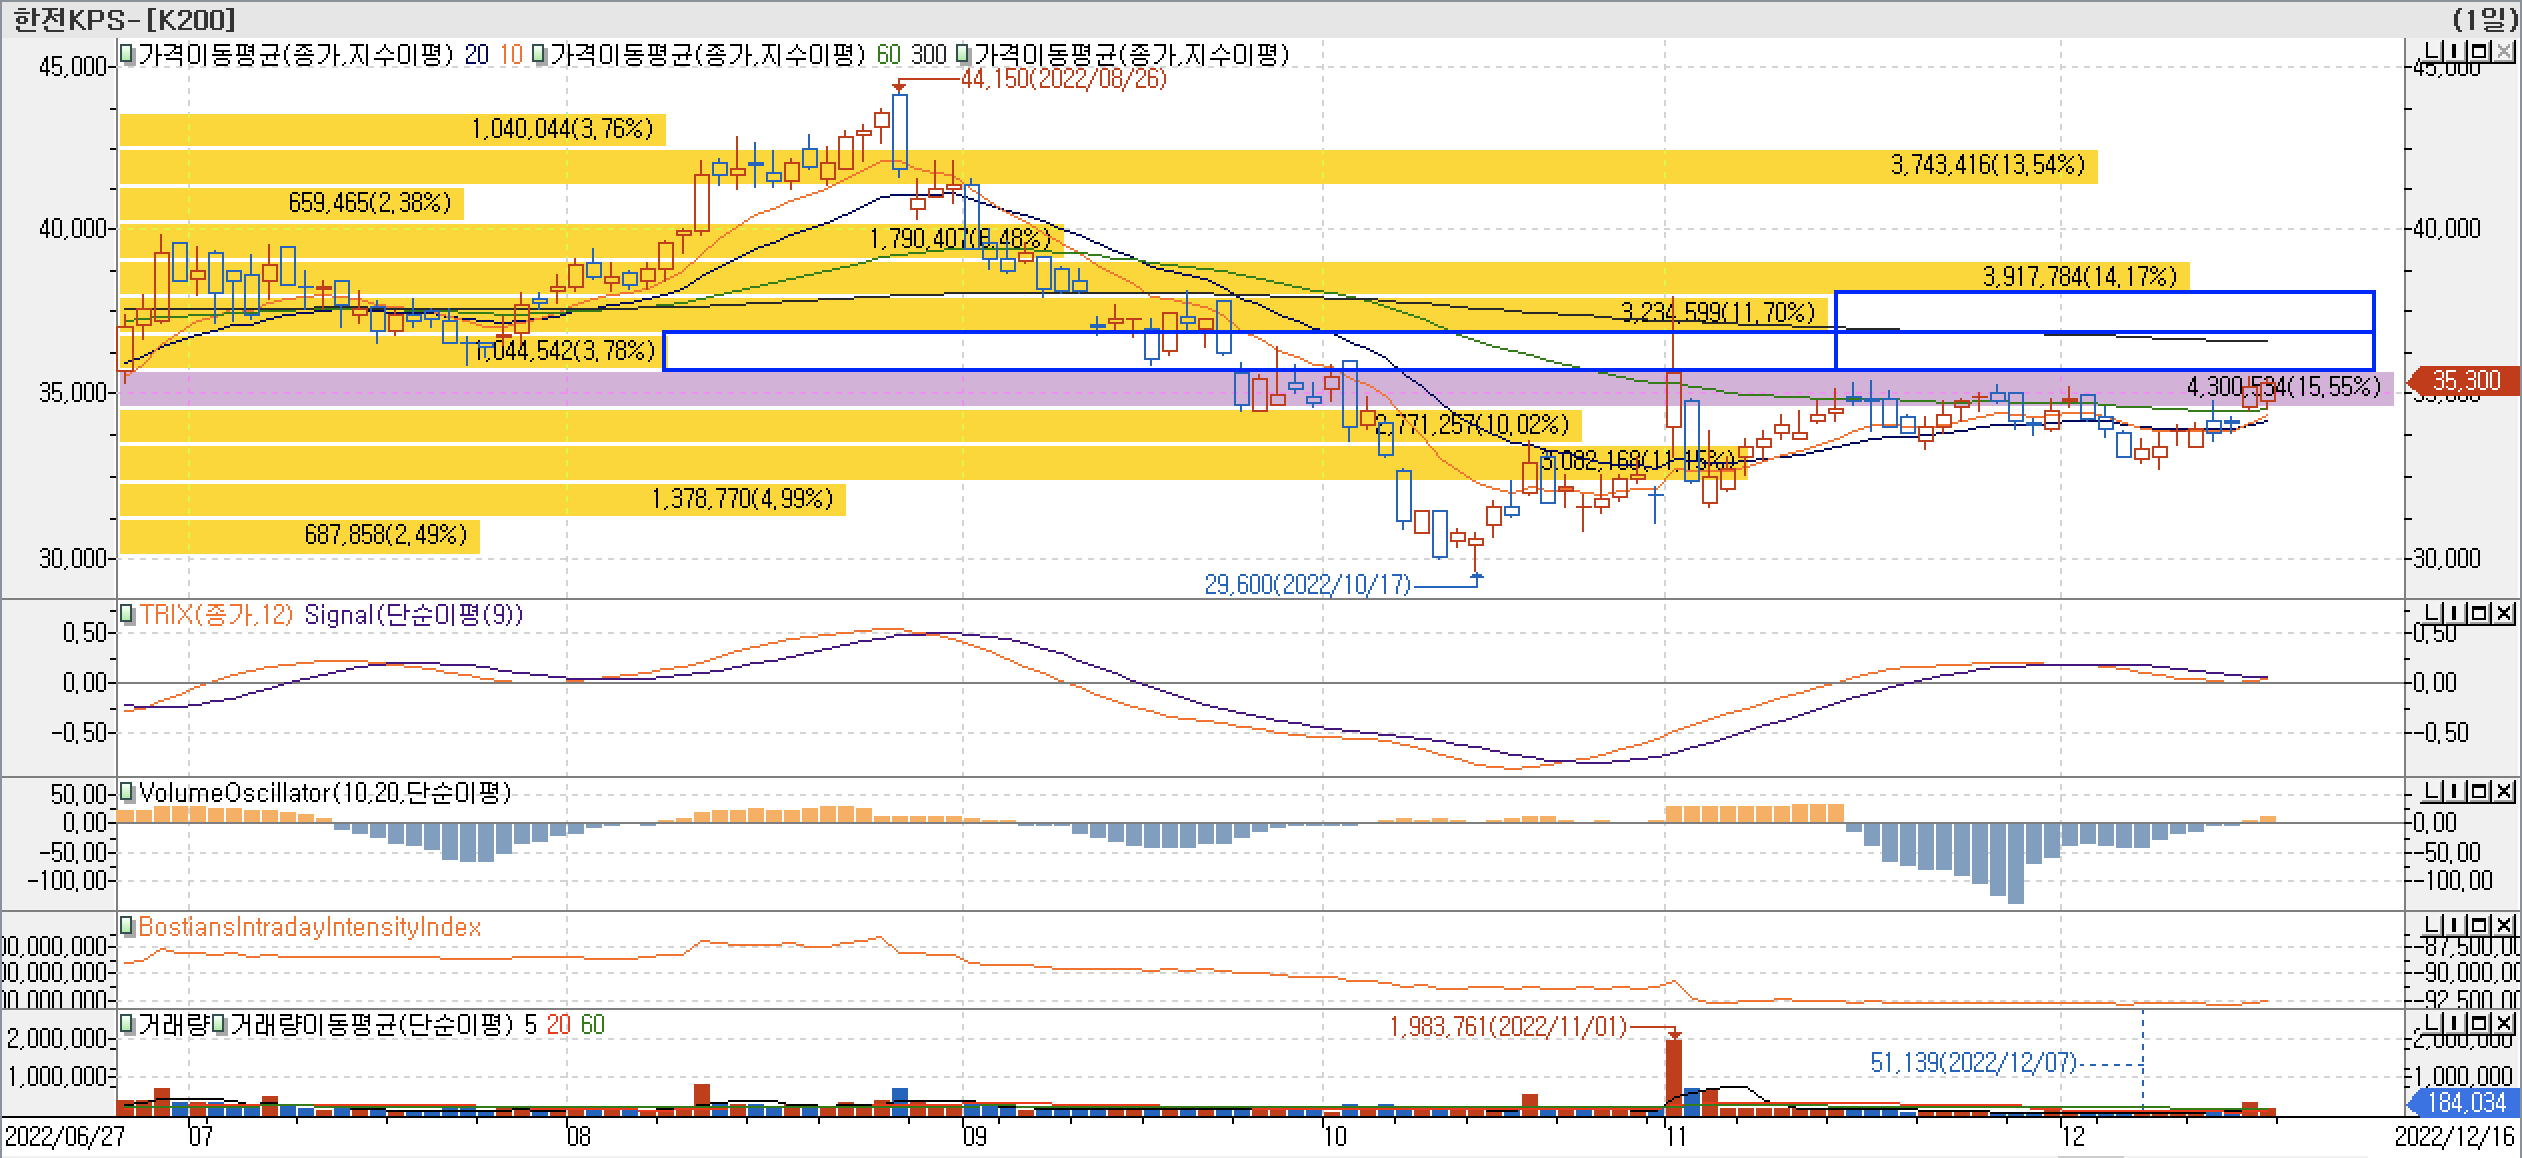
Task: Toggle the first 가격이동평균 indicator marker box
Action: (x=127, y=54)
